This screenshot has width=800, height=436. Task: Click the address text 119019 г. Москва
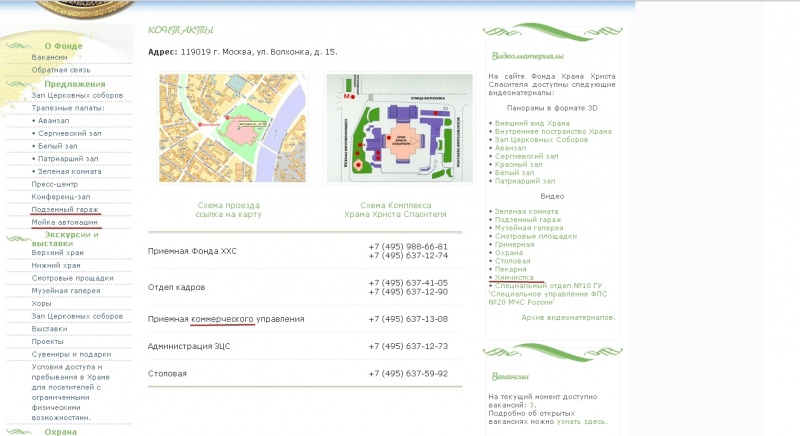(259, 52)
